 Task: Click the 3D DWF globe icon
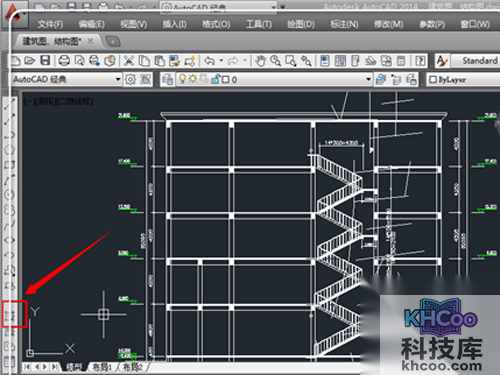coord(110,61)
